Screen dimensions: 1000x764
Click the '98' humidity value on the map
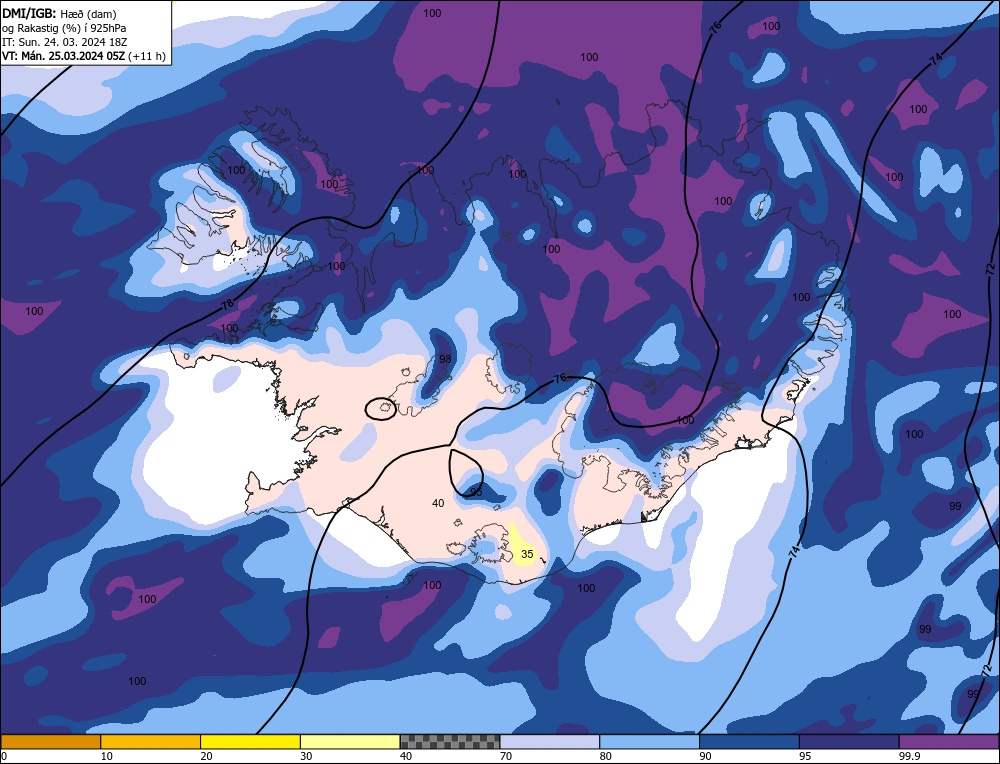pos(445,359)
